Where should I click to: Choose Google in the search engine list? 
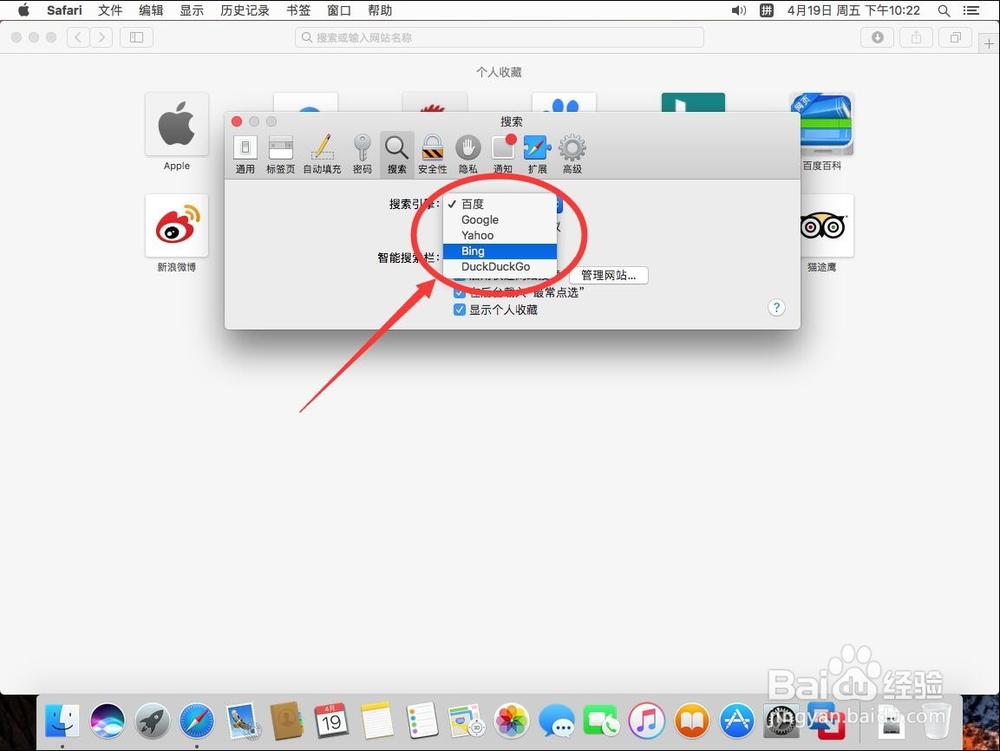(500, 220)
